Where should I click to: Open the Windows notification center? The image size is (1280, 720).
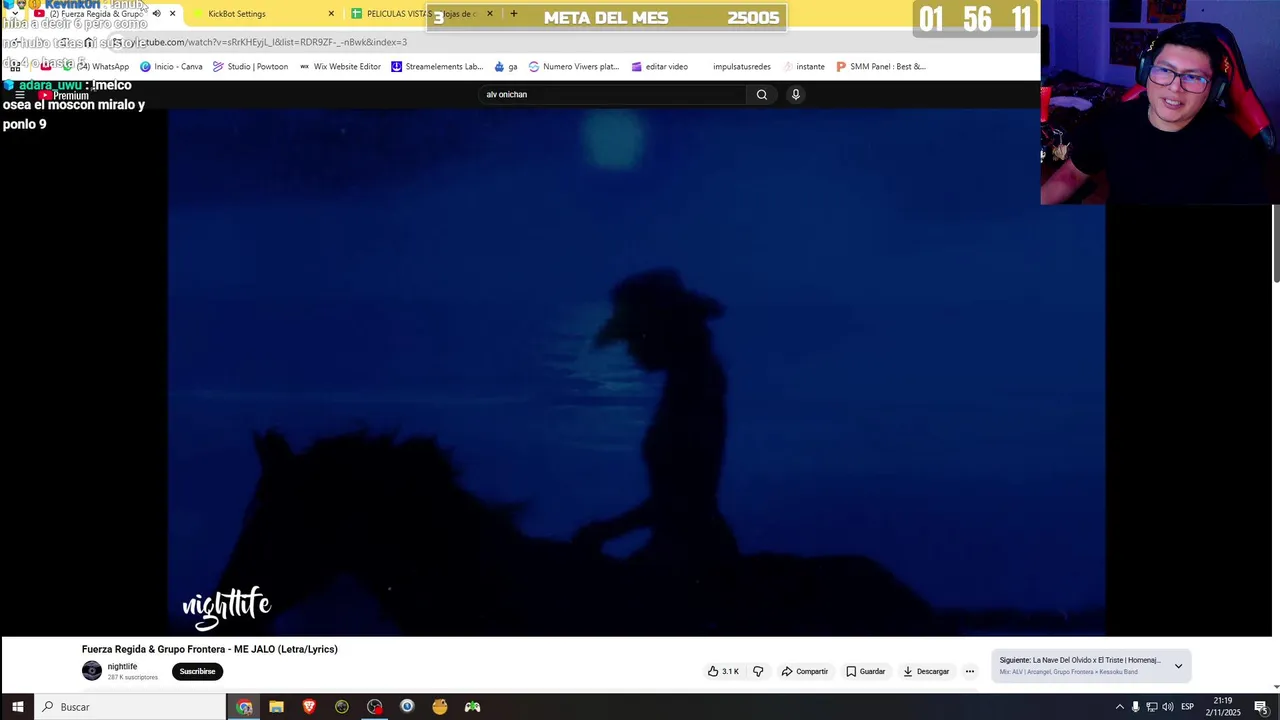pos(1261,707)
